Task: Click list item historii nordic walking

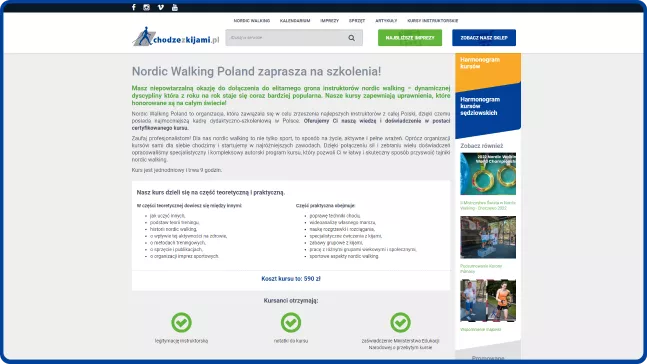Action: click(173, 229)
